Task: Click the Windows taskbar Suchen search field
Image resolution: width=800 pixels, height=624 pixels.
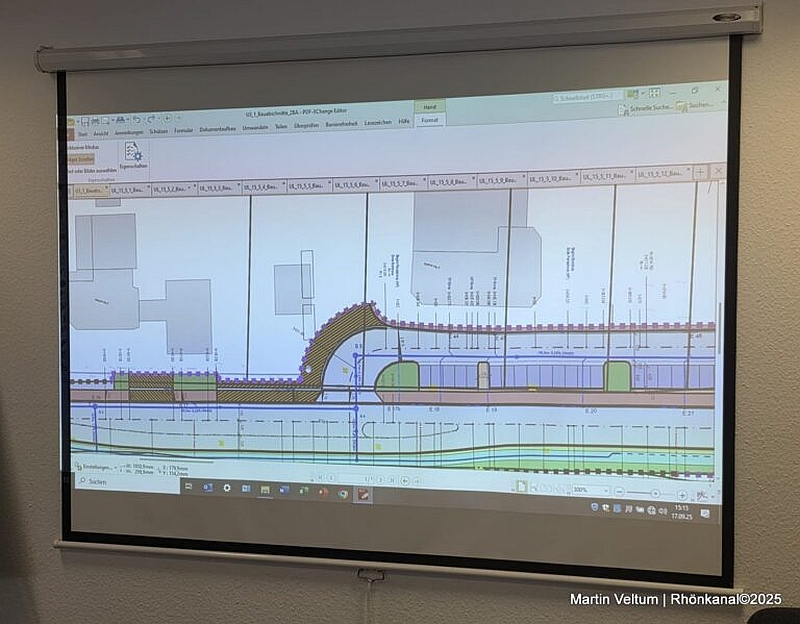Action: coord(110,482)
